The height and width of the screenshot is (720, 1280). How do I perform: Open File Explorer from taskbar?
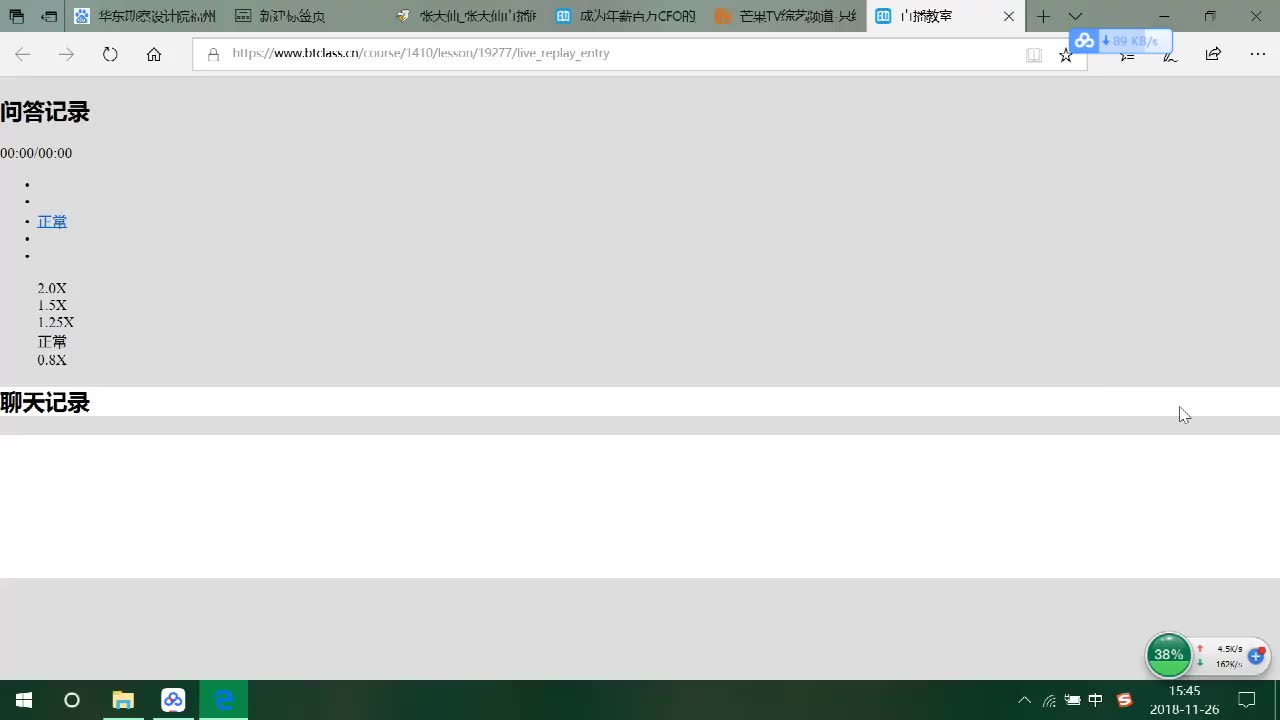coord(123,700)
